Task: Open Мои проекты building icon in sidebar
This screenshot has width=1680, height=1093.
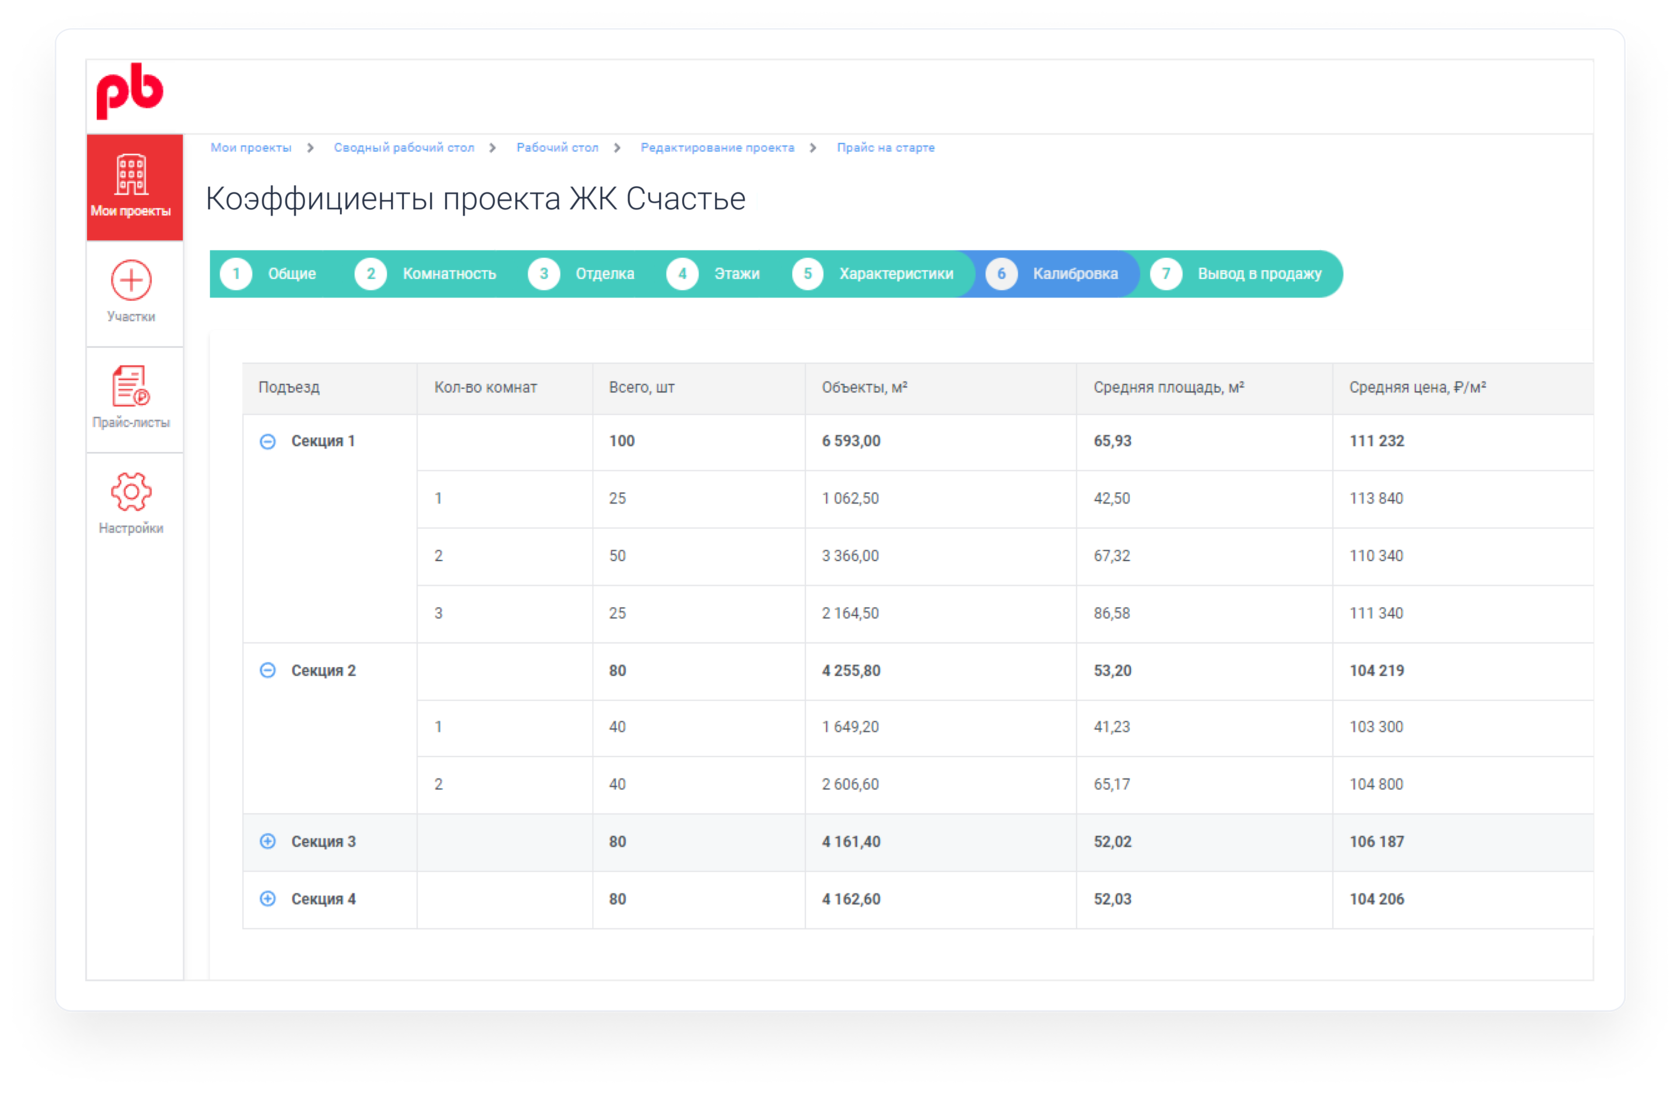Action: 131,175
